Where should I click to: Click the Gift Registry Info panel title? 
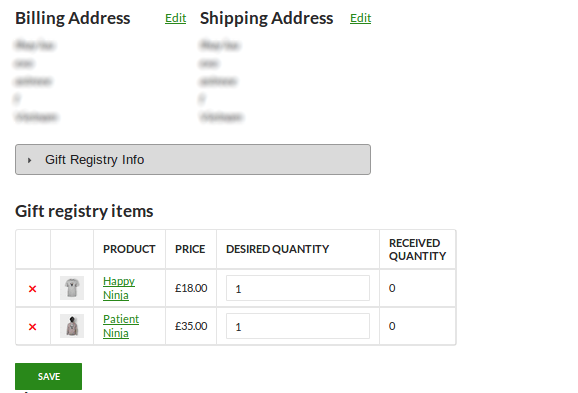[x=94, y=160]
